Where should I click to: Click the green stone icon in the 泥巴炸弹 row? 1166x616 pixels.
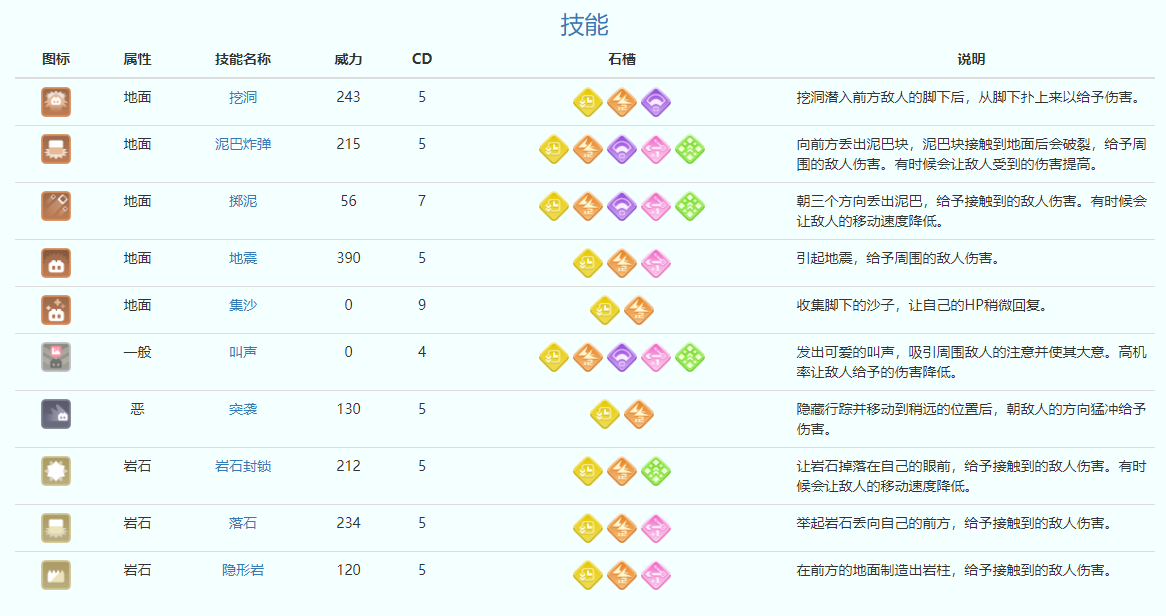690,149
